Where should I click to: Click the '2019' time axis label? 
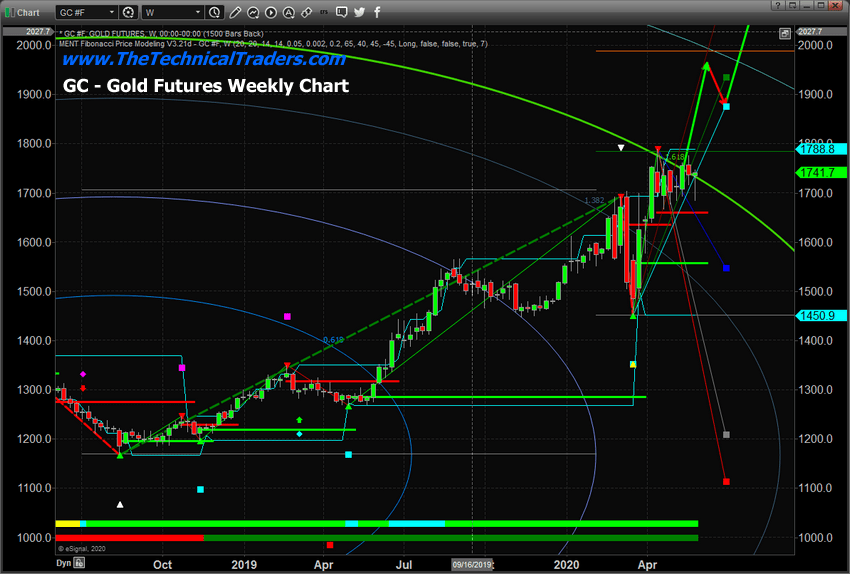click(244, 565)
